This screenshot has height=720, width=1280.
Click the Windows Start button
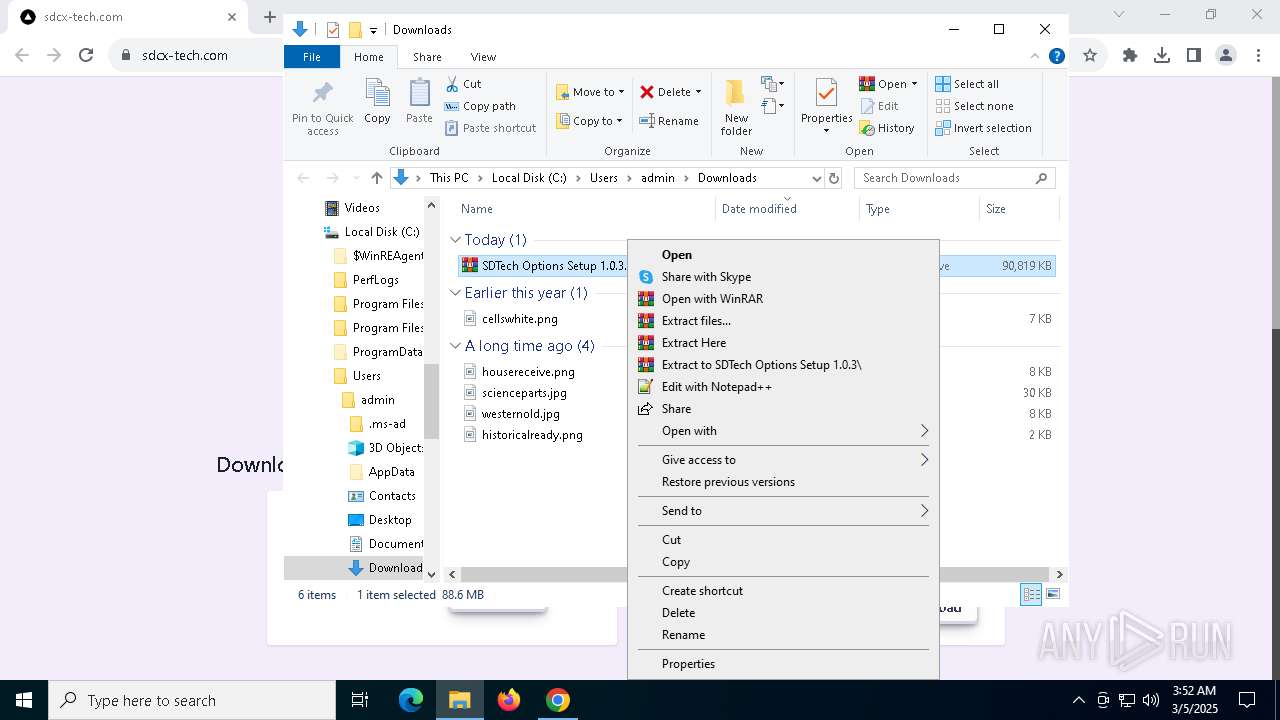(x=23, y=700)
